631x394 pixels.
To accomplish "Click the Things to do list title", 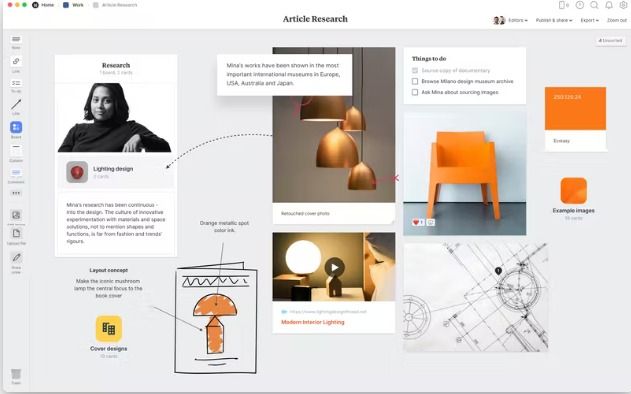I will point(429,59).
